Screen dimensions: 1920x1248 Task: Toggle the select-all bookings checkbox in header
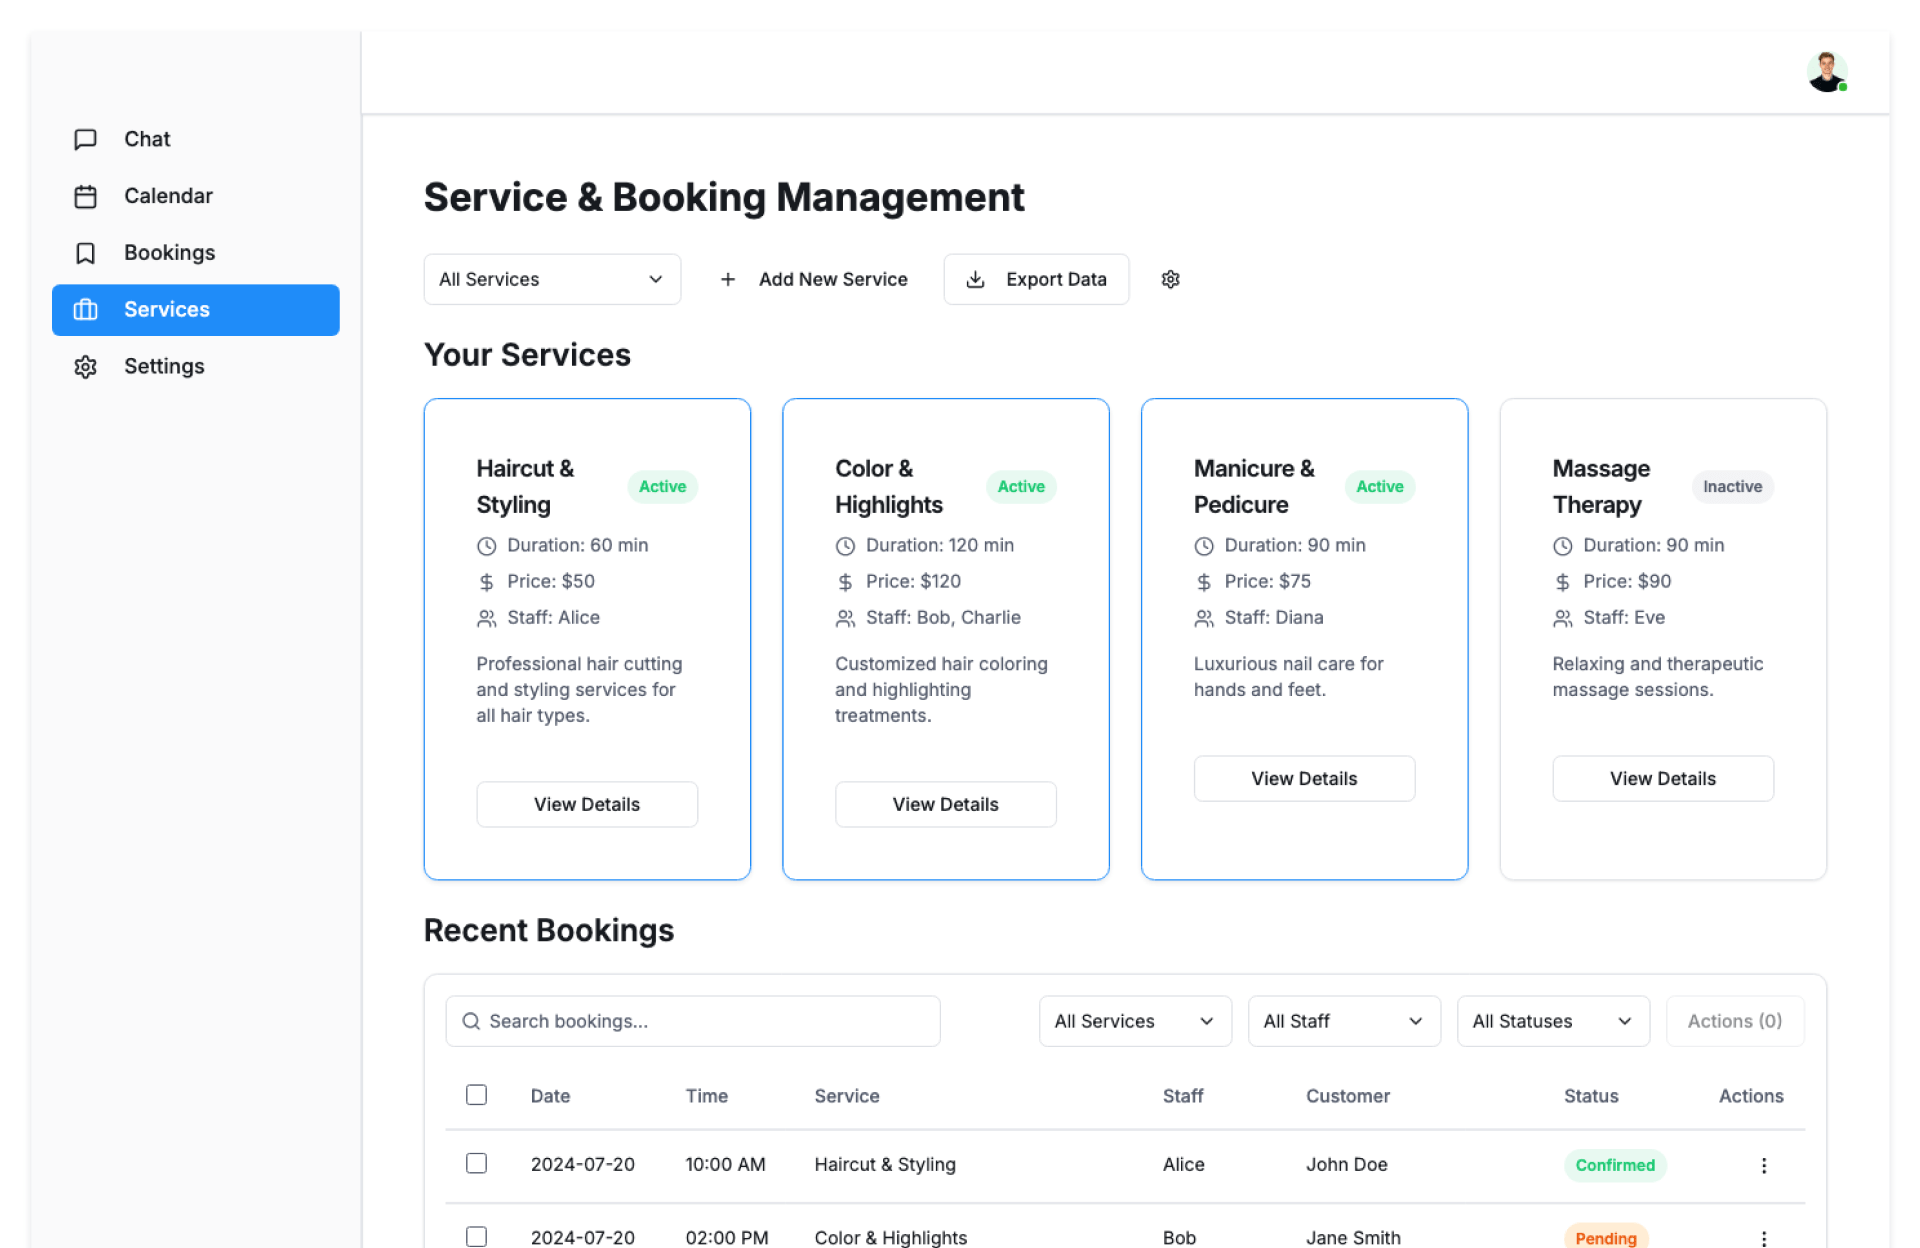point(476,1095)
